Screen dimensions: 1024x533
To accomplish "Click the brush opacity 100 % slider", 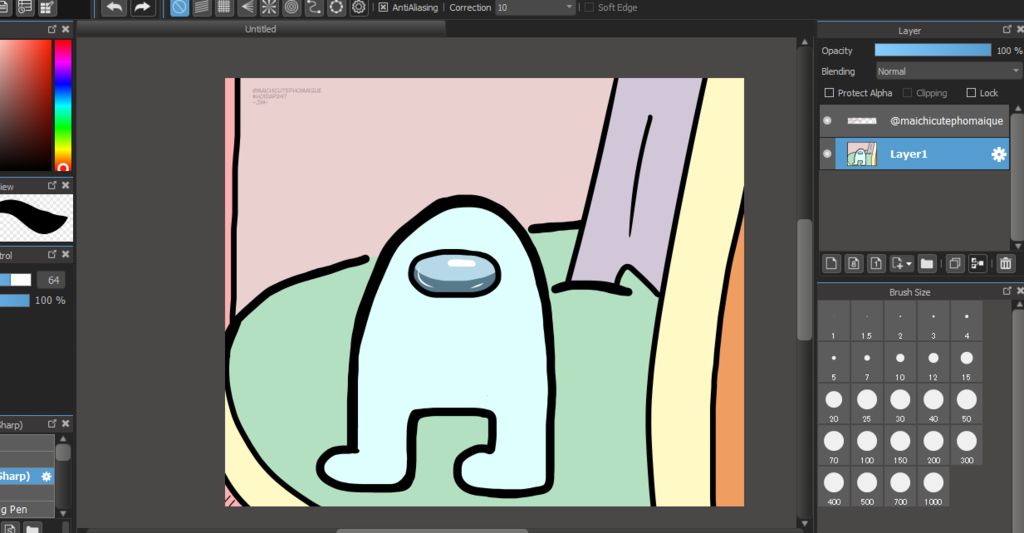I will pos(15,300).
